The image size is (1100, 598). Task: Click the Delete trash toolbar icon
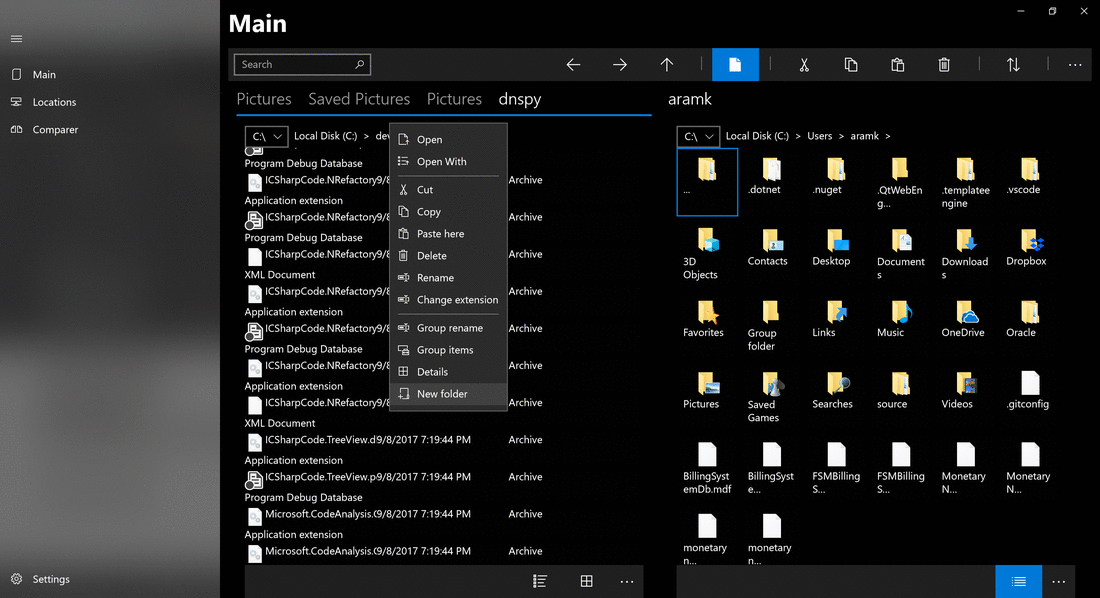coord(944,65)
